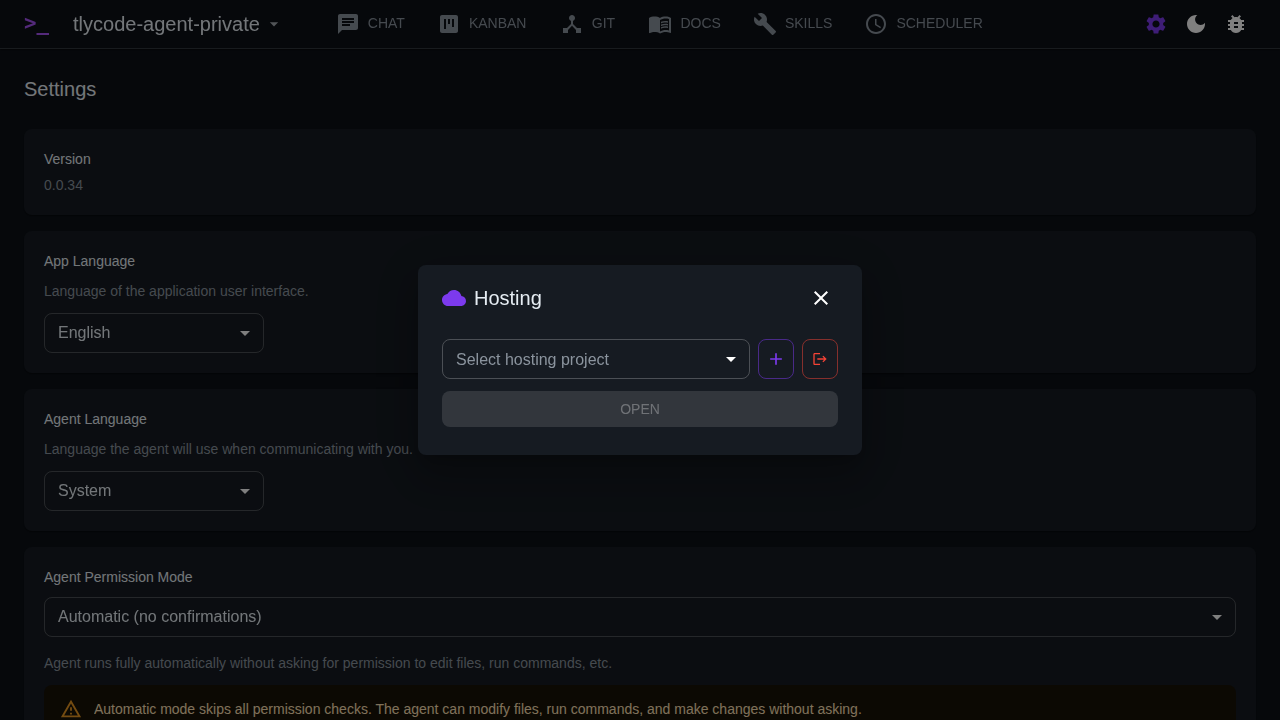Click the App Language label
Screen dimensions: 1280x720
tap(89, 261)
